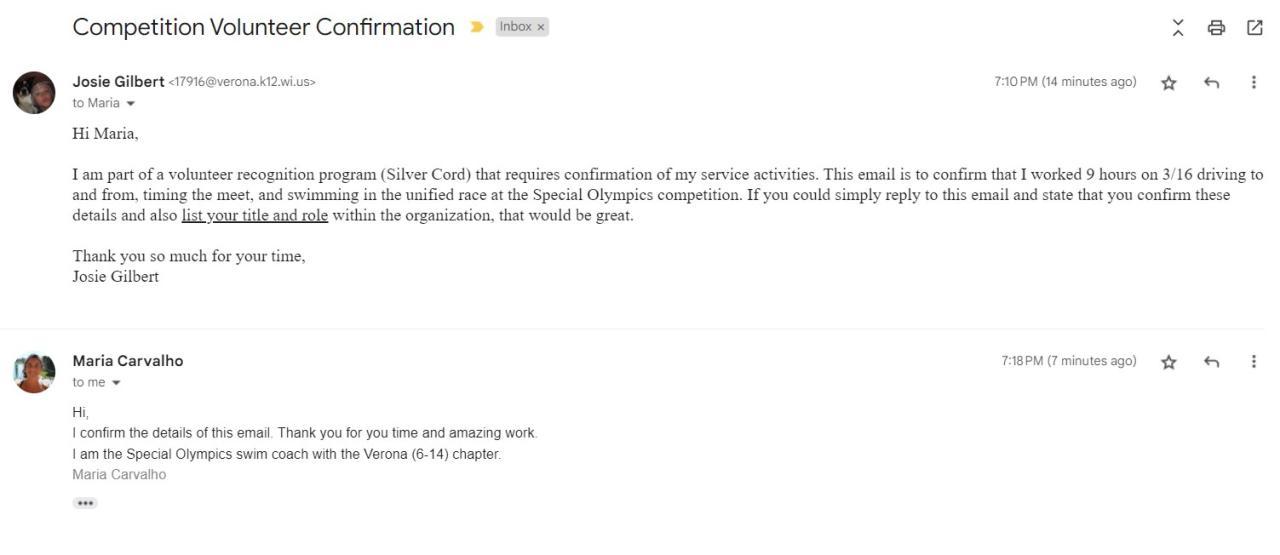Click the sender name Josie Gilbert
This screenshot has width=1280, height=555.
pos(118,82)
